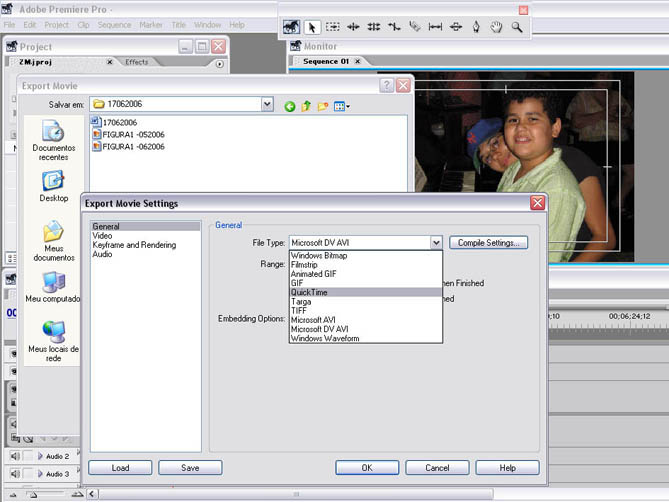Open the Salvar em folder dropdown

pyautogui.click(x=267, y=104)
